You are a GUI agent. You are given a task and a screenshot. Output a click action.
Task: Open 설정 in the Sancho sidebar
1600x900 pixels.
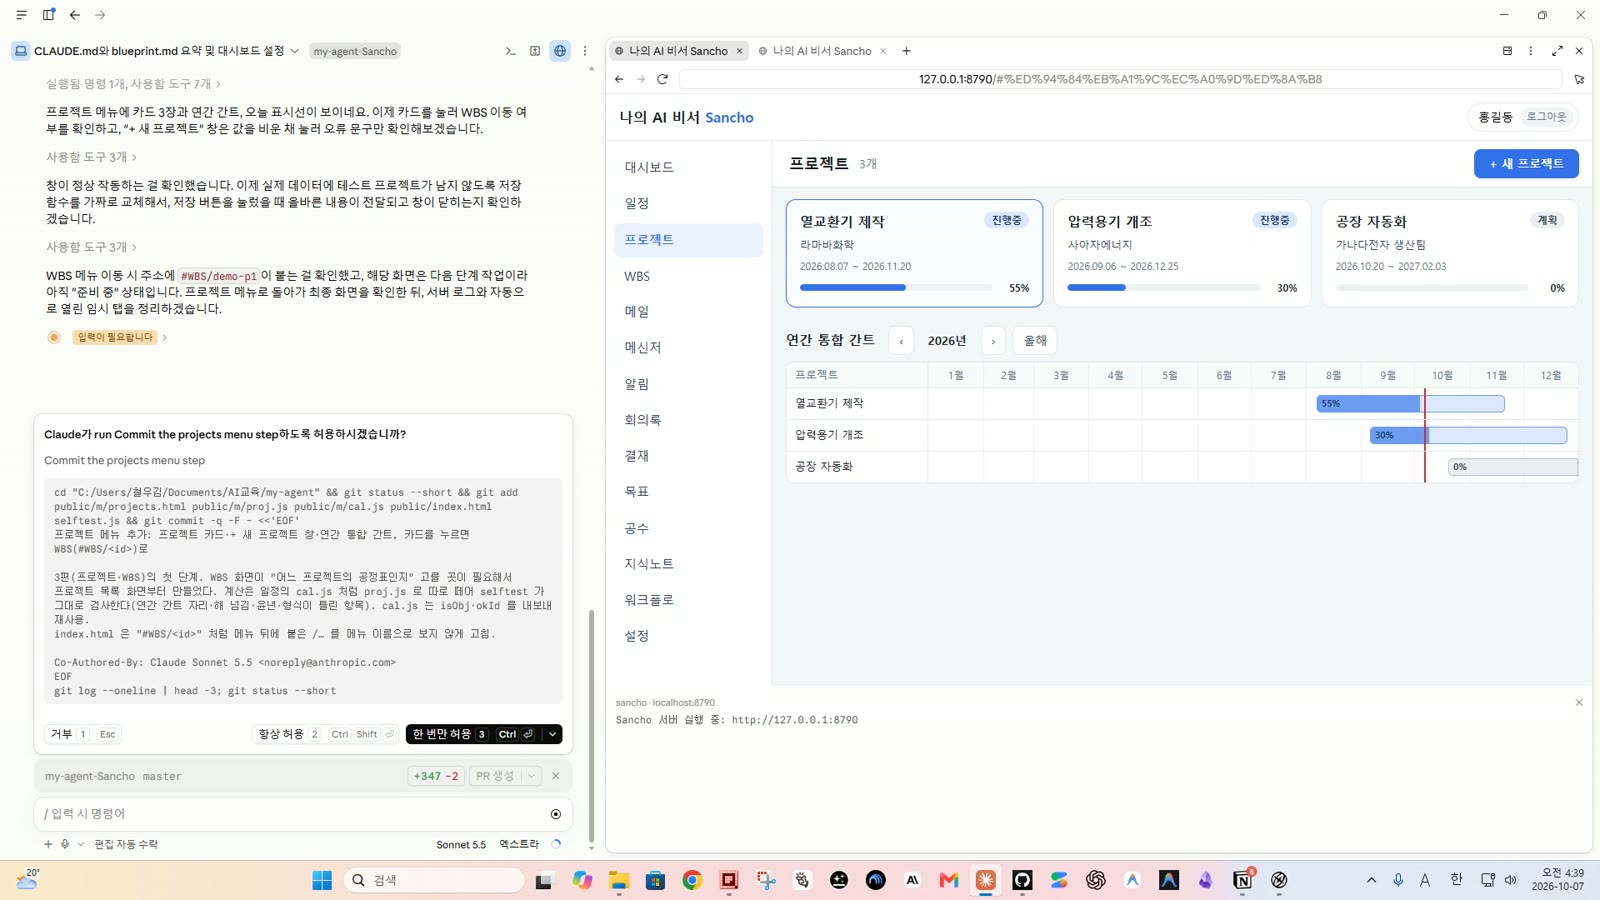(x=688, y=636)
